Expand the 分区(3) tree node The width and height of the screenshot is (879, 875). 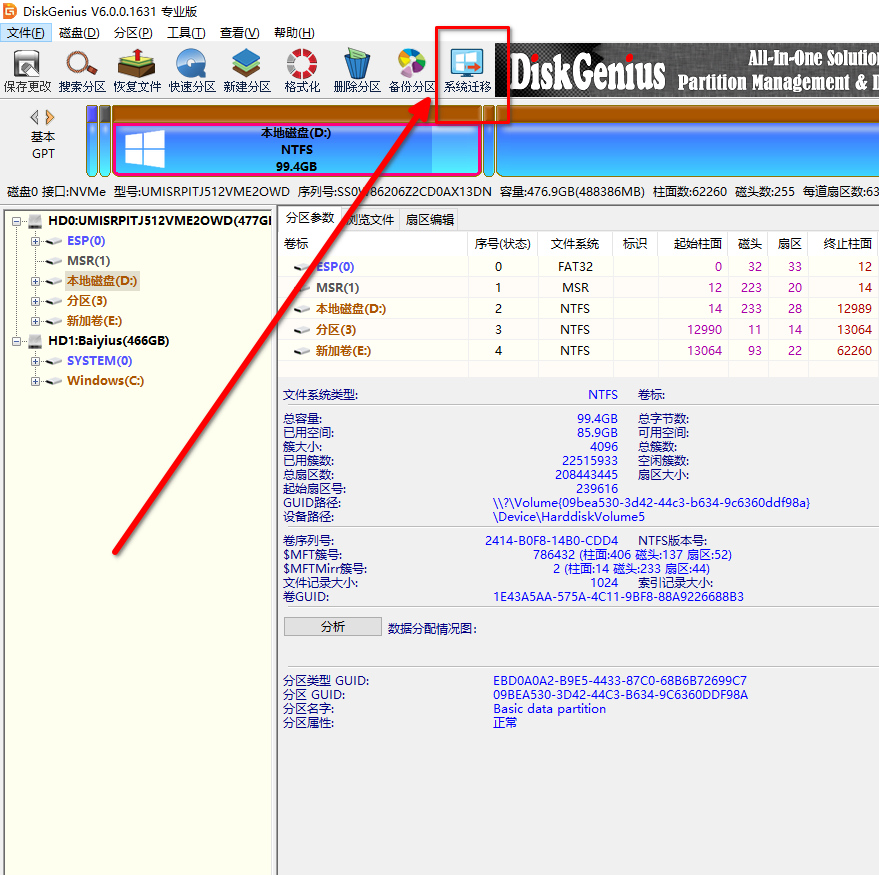35,302
